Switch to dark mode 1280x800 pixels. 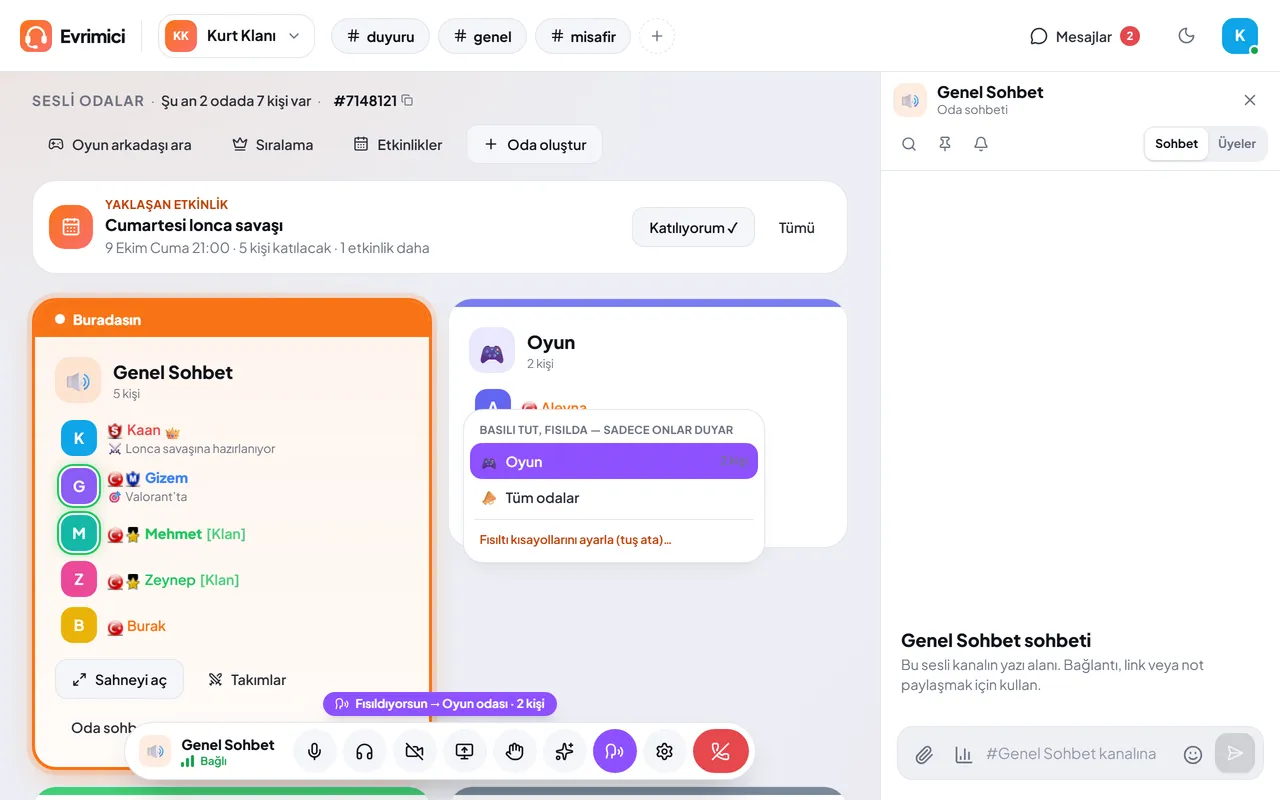[x=1187, y=36]
